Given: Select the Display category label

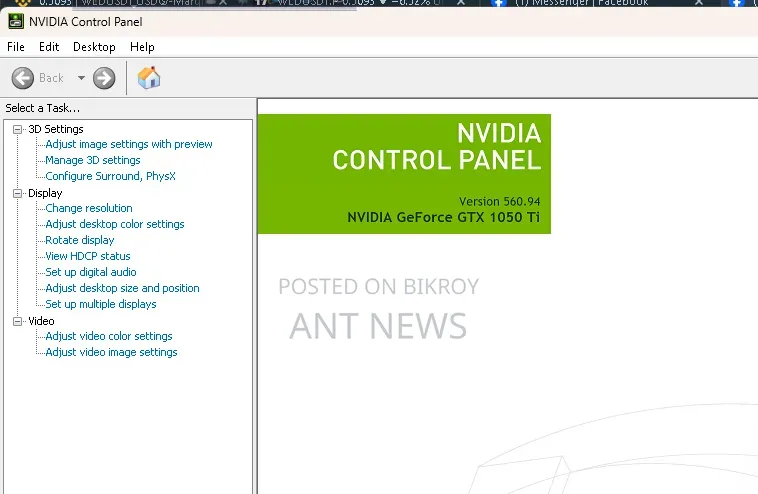Looking at the screenshot, I should [45, 193].
